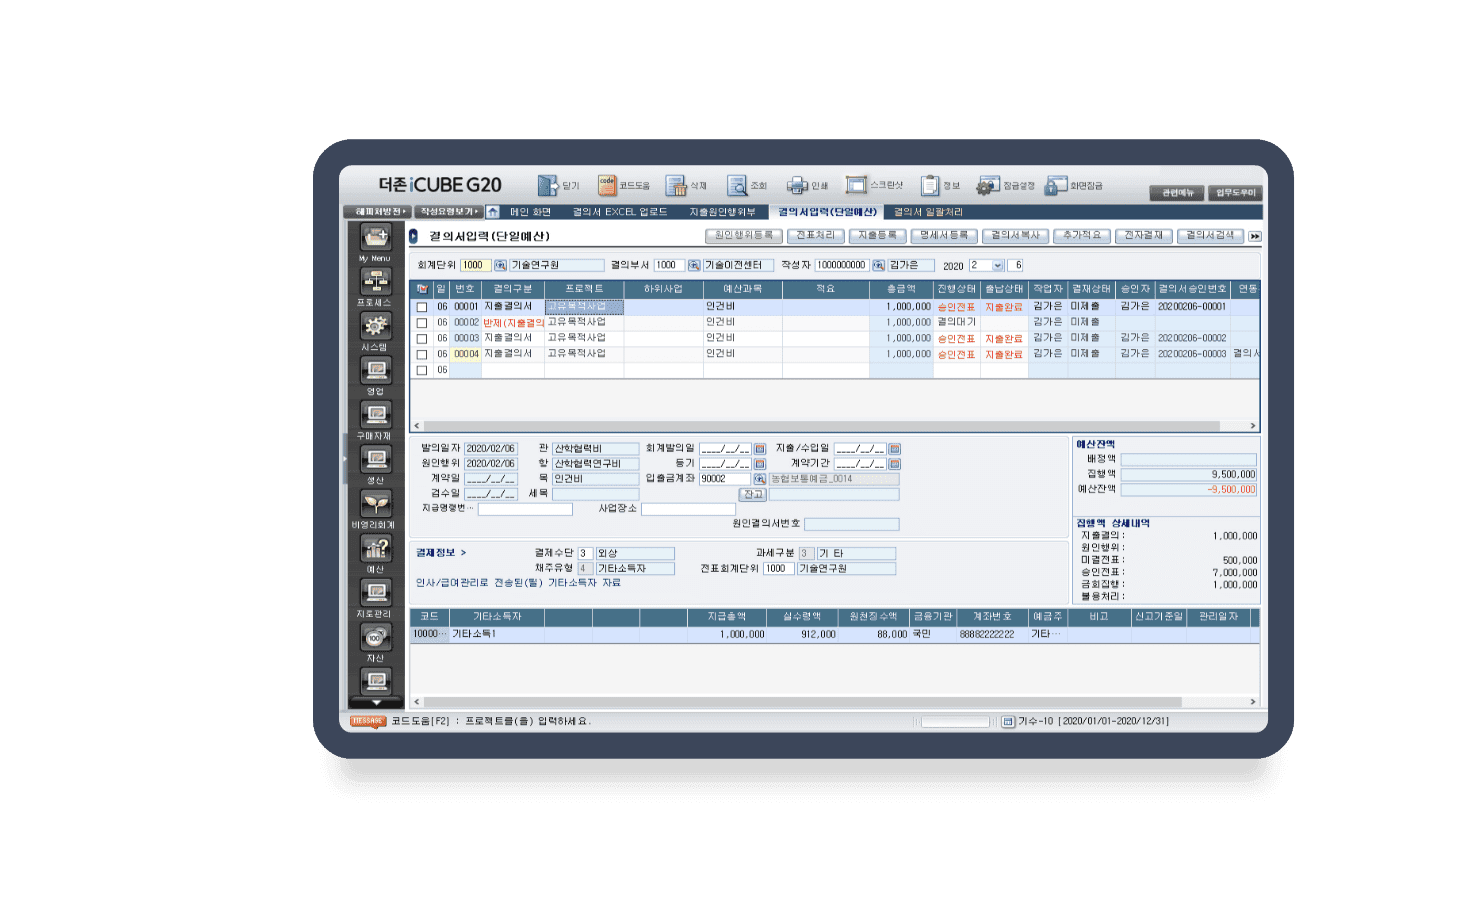Image resolution: width=1465 pixels, height=898 pixels.
Task: Click the 전자결재 button
Action: pos(1143,236)
